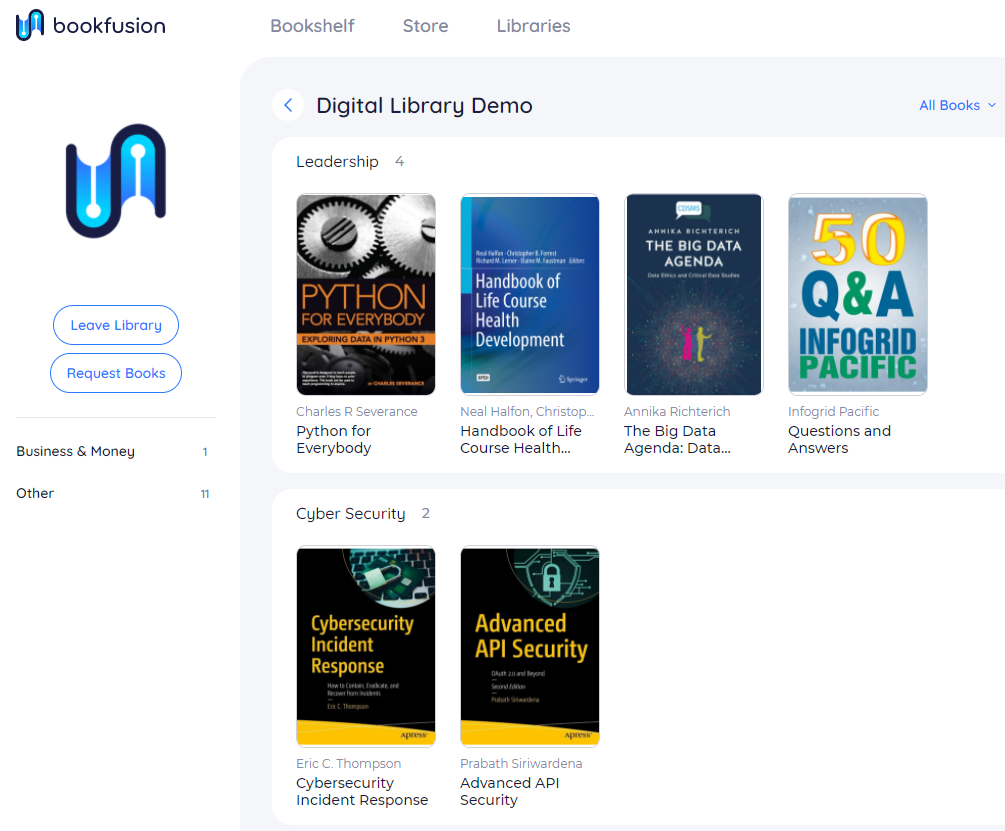Click author Eric C. Thompson

[349, 763]
